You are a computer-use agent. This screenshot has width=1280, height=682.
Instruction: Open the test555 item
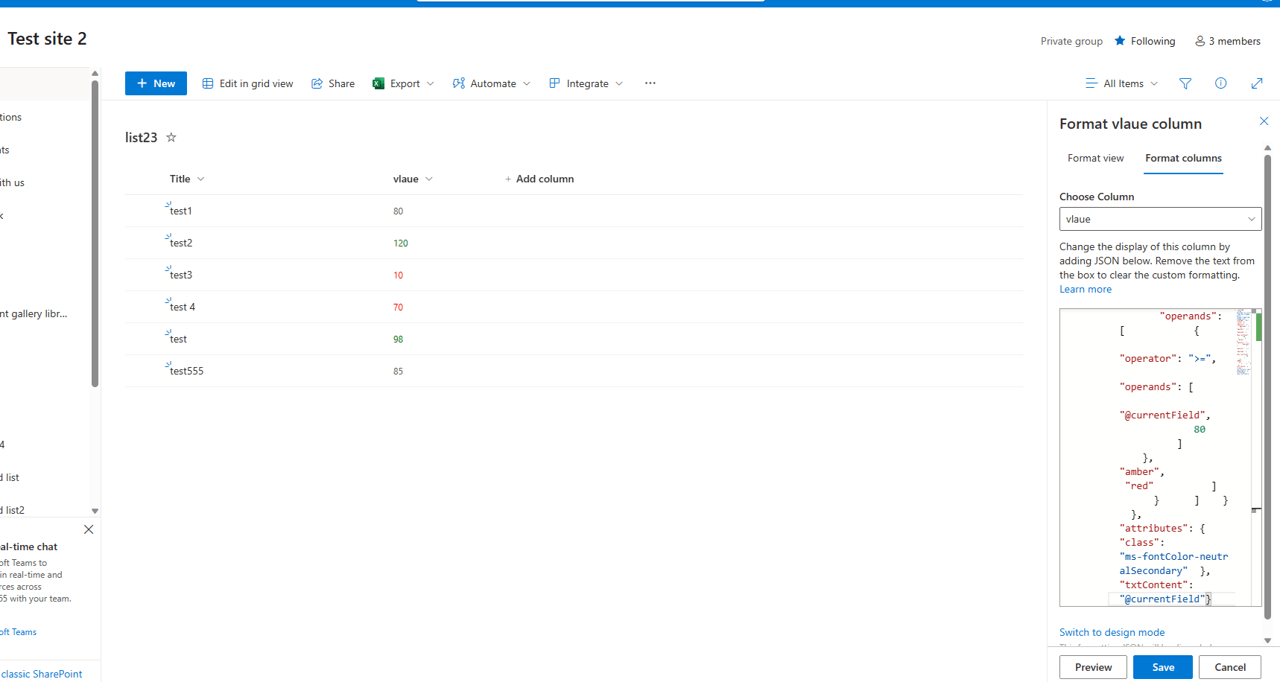[187, 371]
